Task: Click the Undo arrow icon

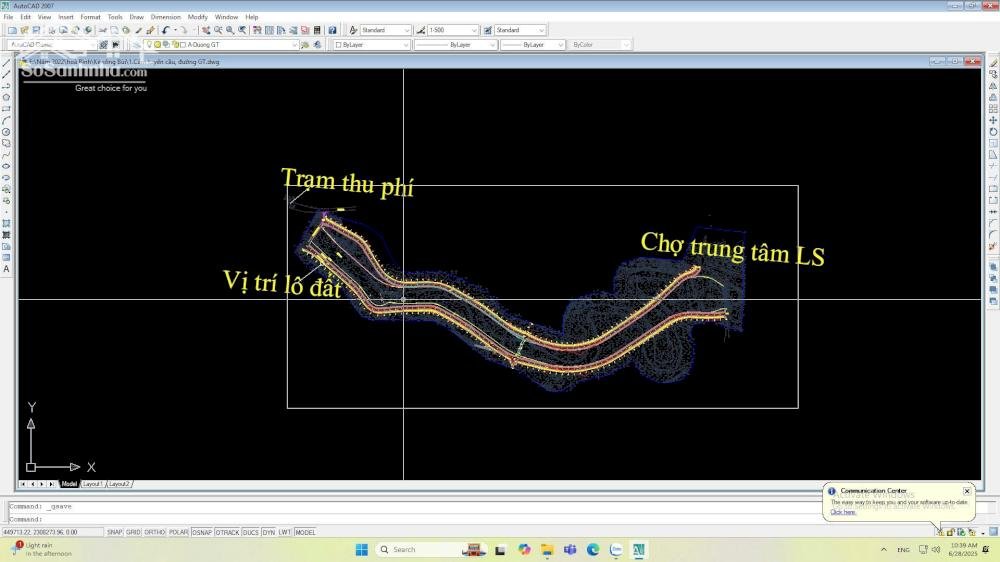Action: [x=166, y=30]
